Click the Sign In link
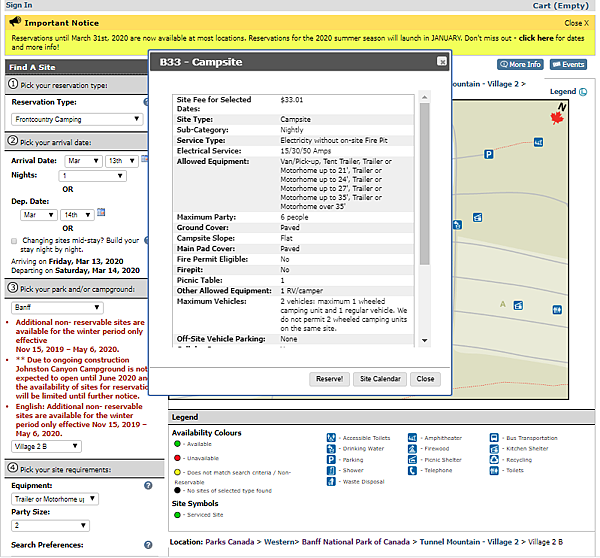The image size is (600, 558). 19,5
